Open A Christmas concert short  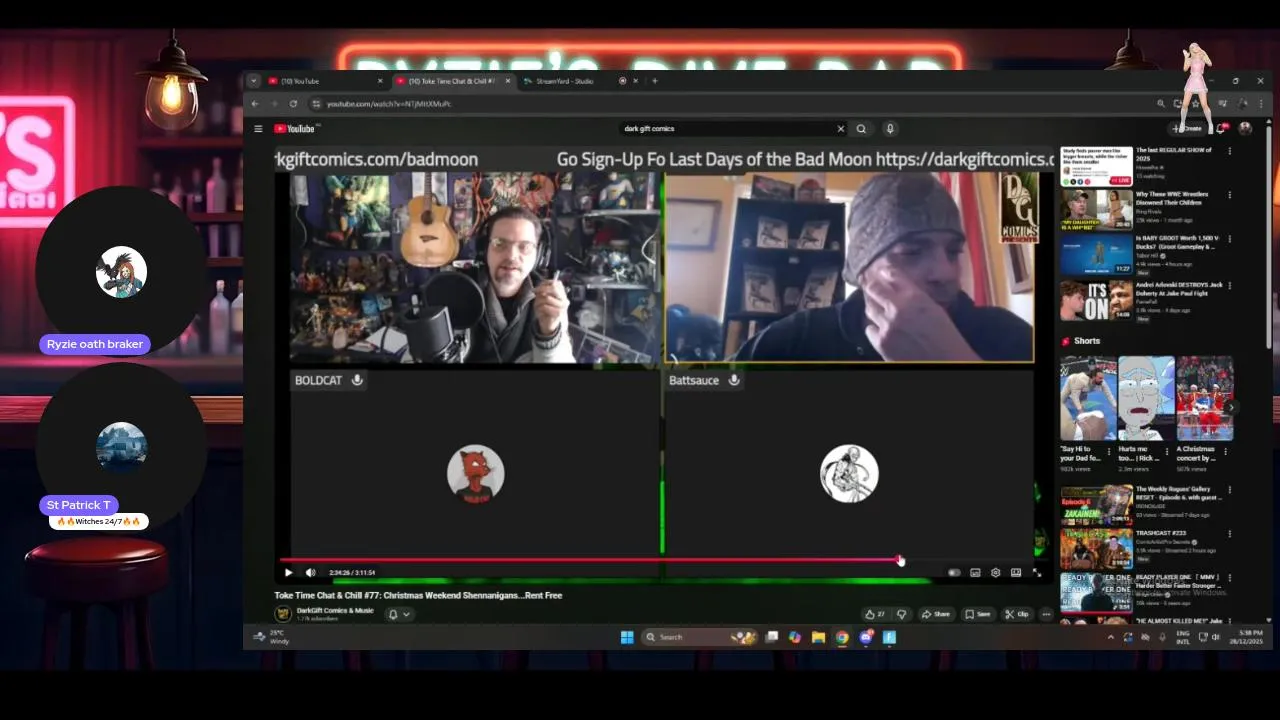[x=1204, y=398]
